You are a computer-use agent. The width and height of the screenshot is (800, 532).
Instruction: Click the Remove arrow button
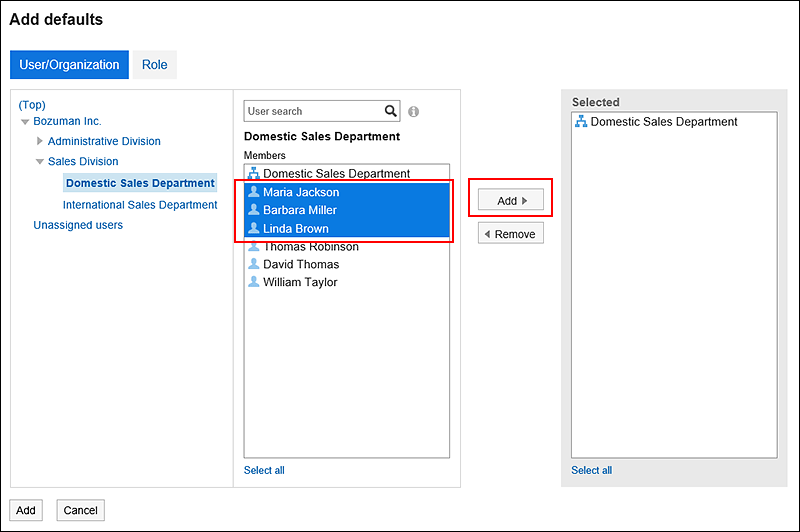click(x=511, y=234)
